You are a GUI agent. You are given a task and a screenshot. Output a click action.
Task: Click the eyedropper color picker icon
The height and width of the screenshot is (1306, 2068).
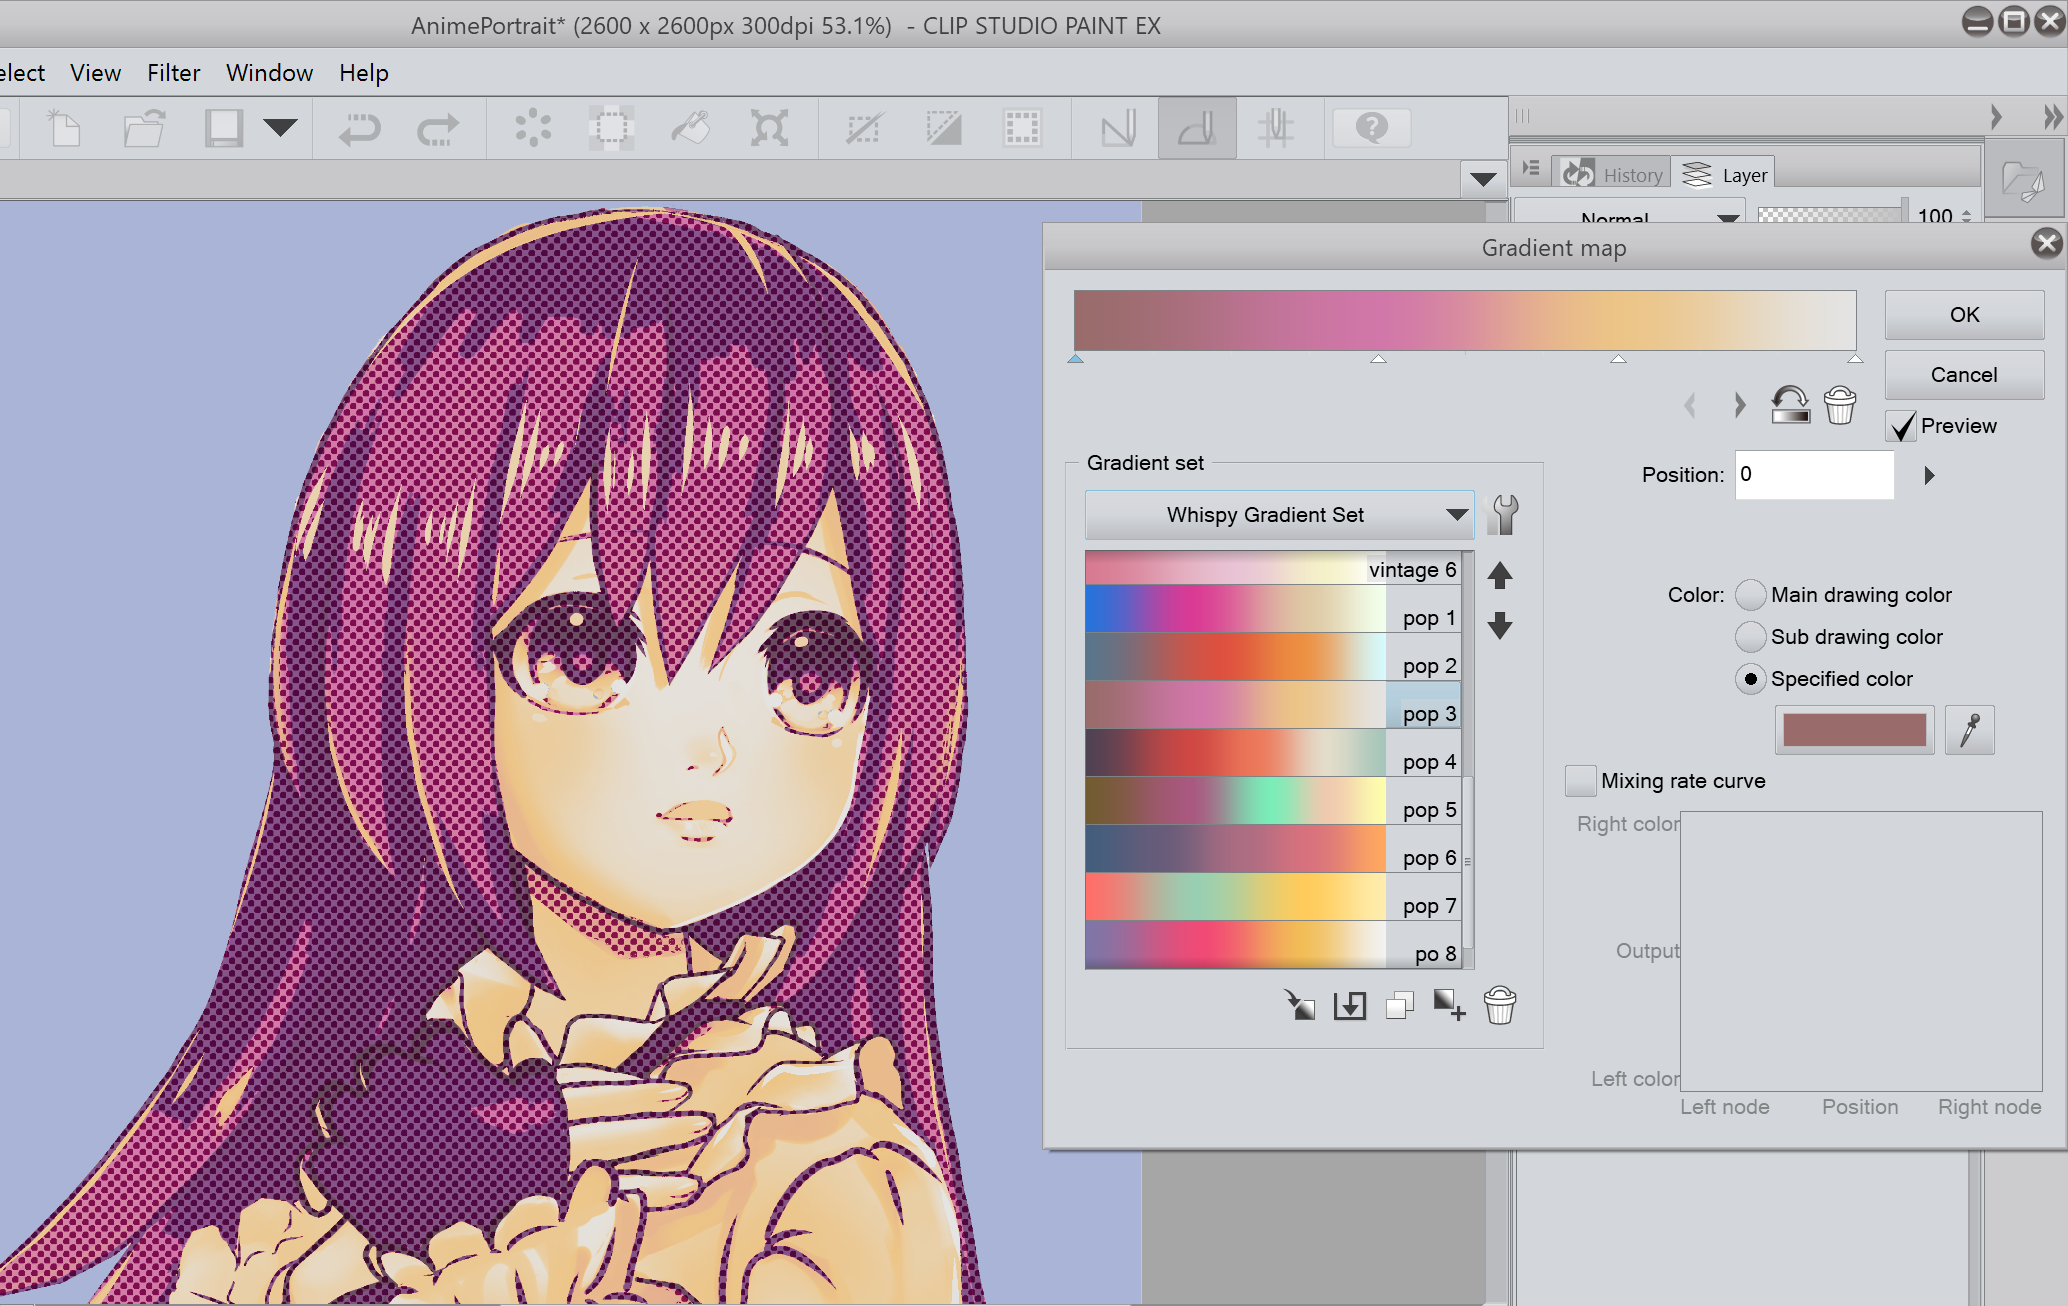(1969, 731)
